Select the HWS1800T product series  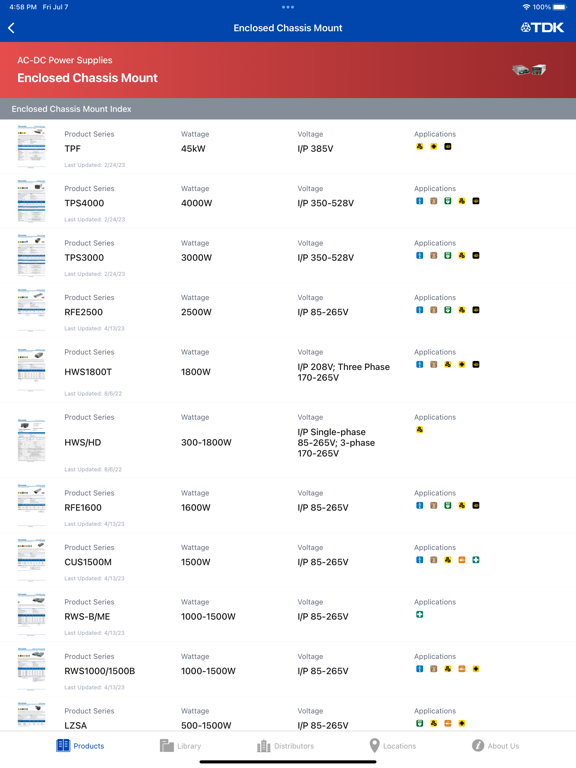88,372
